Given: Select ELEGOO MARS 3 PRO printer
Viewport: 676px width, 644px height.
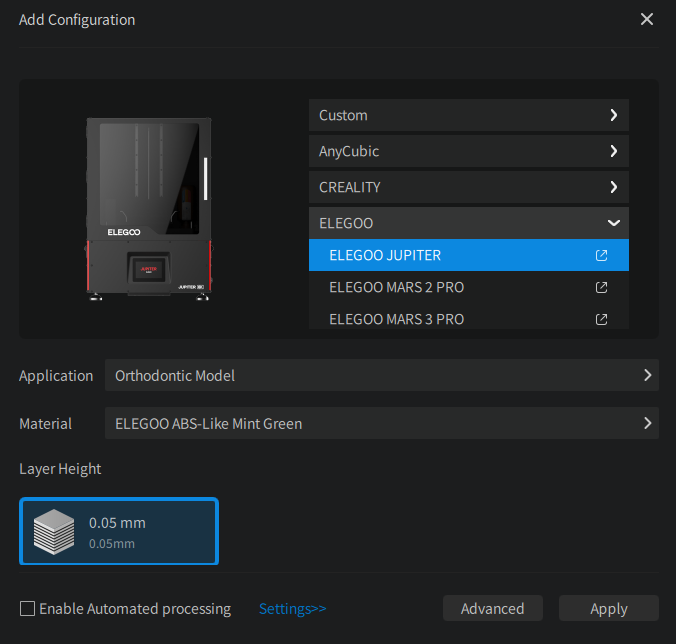Looking at the screenshot, I should pyautogui.click(x=440, y=319).
